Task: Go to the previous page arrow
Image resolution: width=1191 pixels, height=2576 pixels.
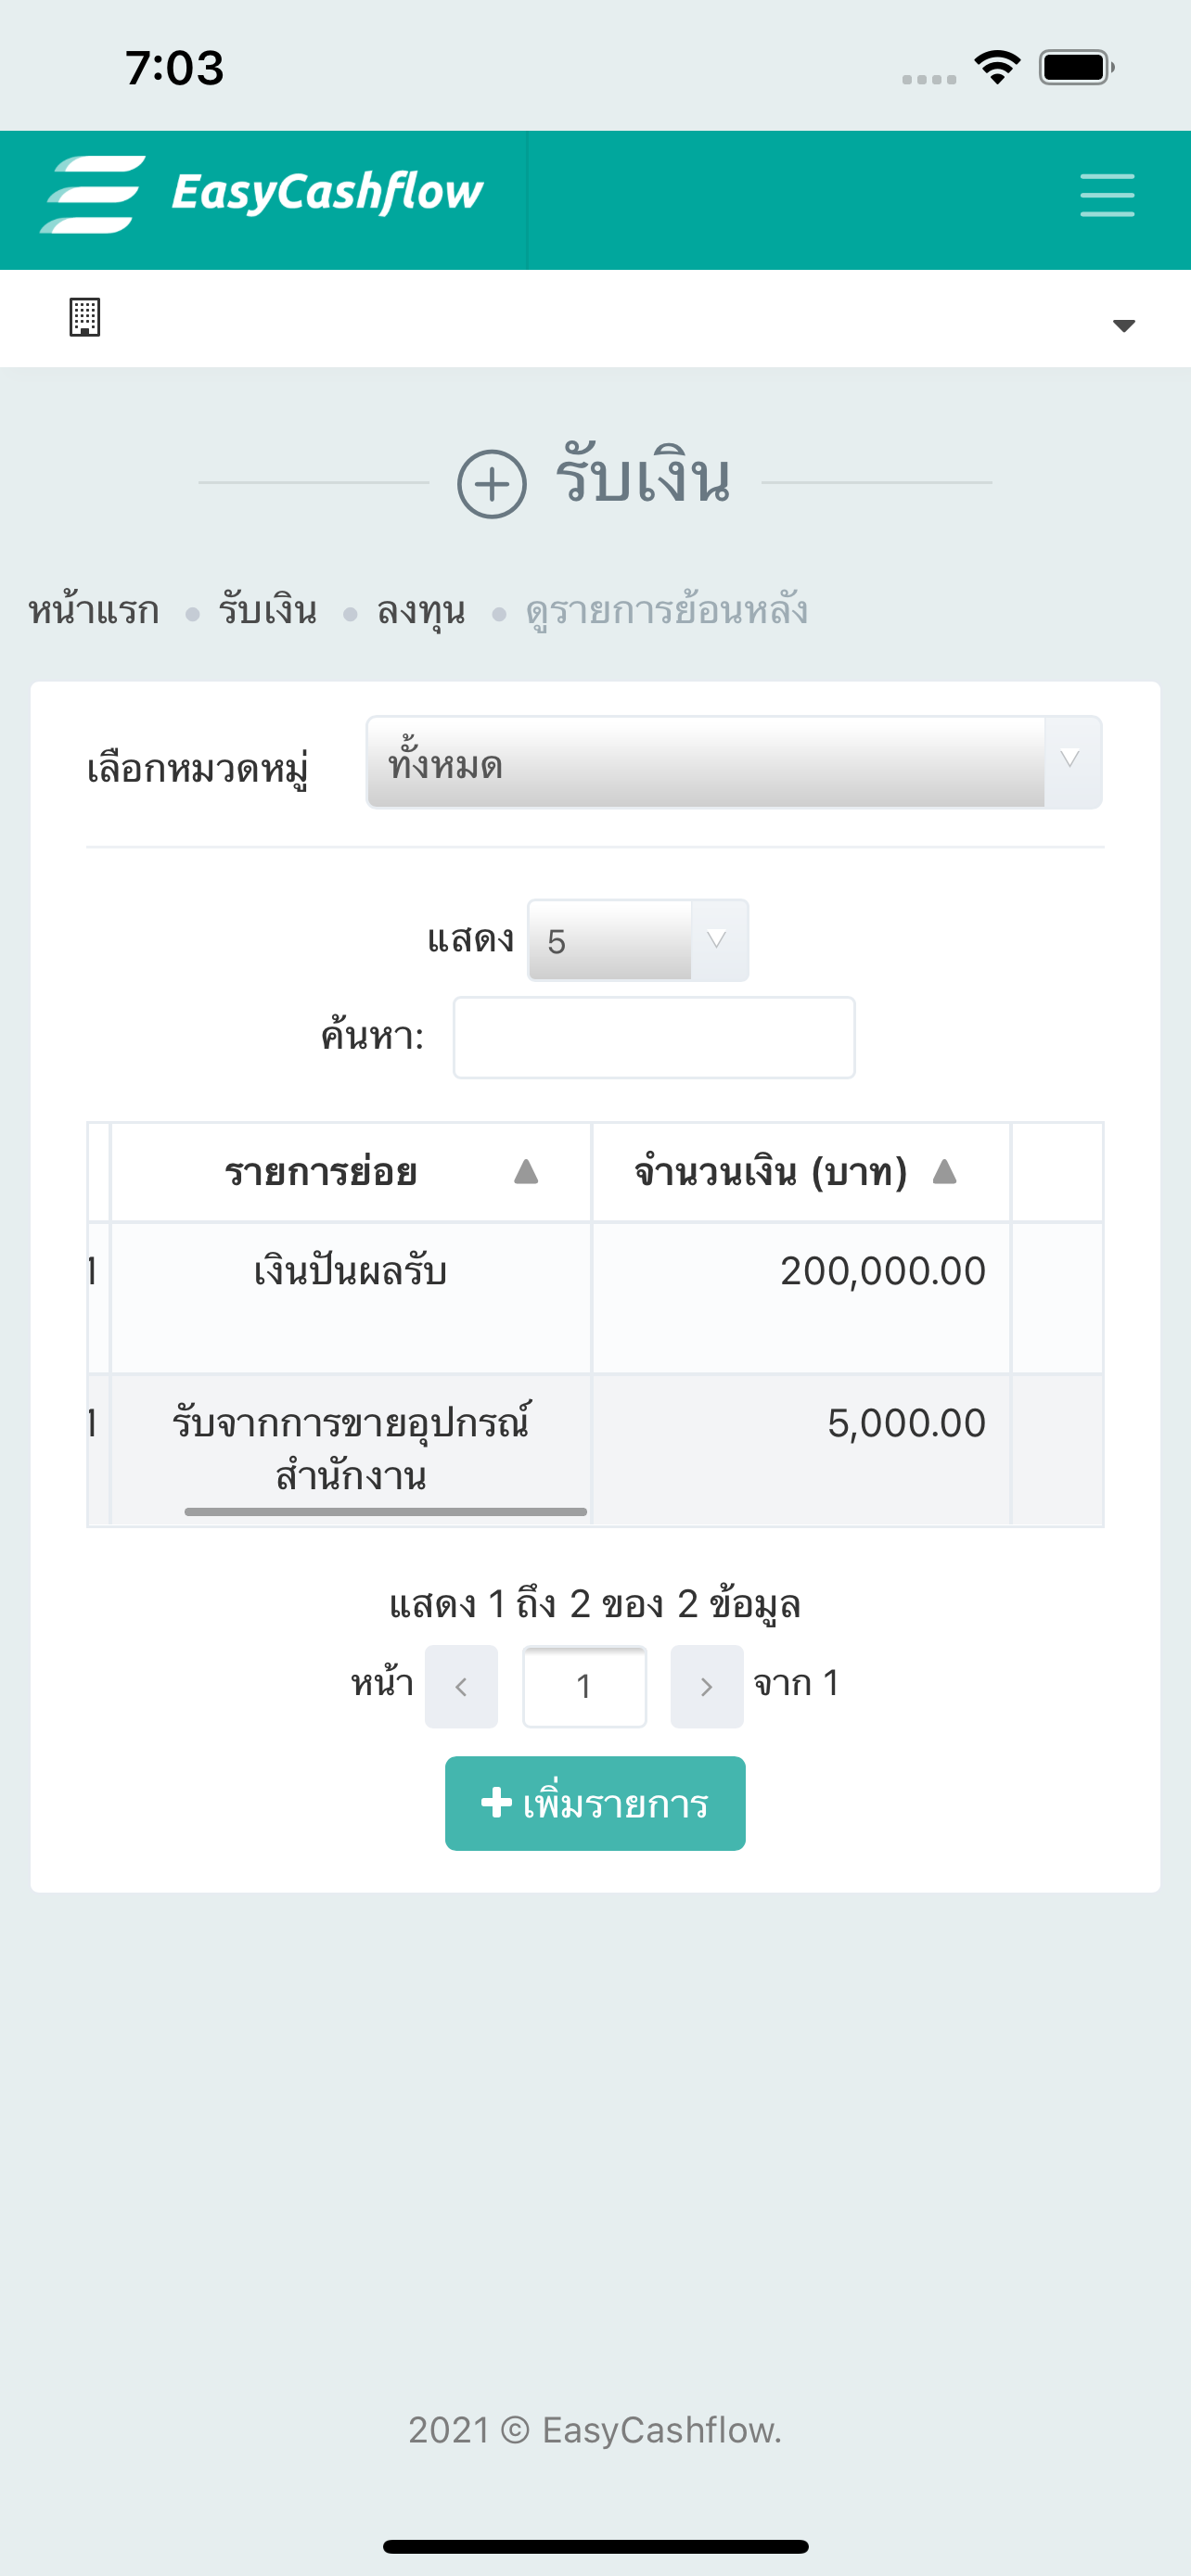Action: pyautogui.click(x=461, y=1687)
